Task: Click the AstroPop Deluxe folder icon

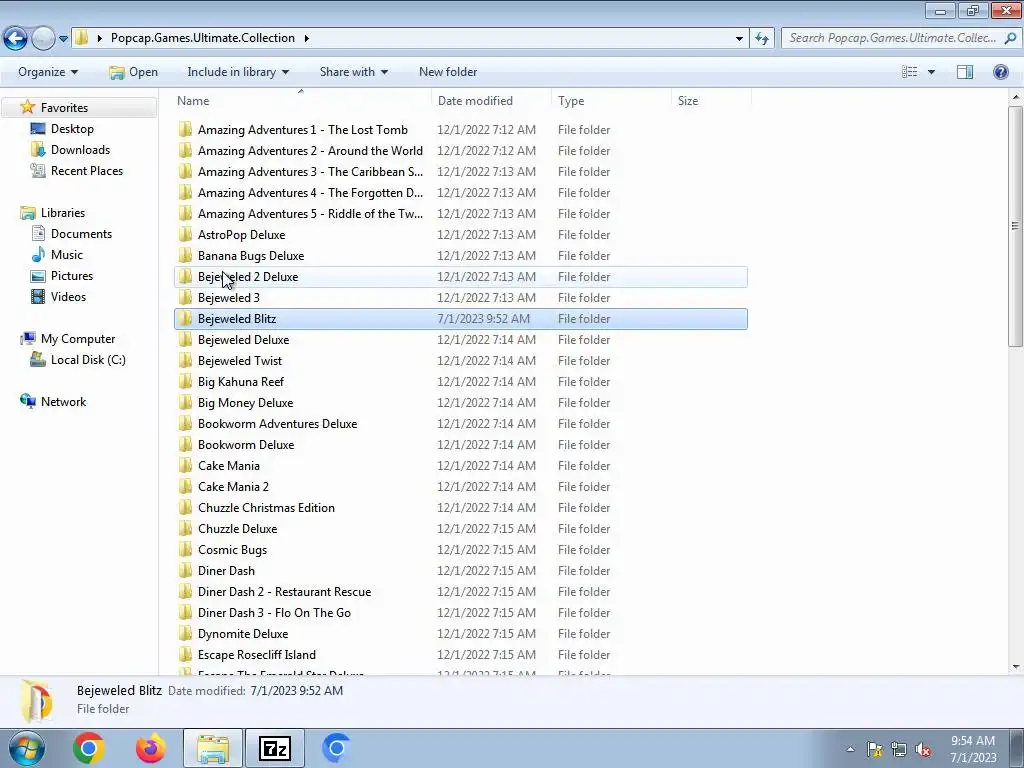Action: click(x=185, y=234)
